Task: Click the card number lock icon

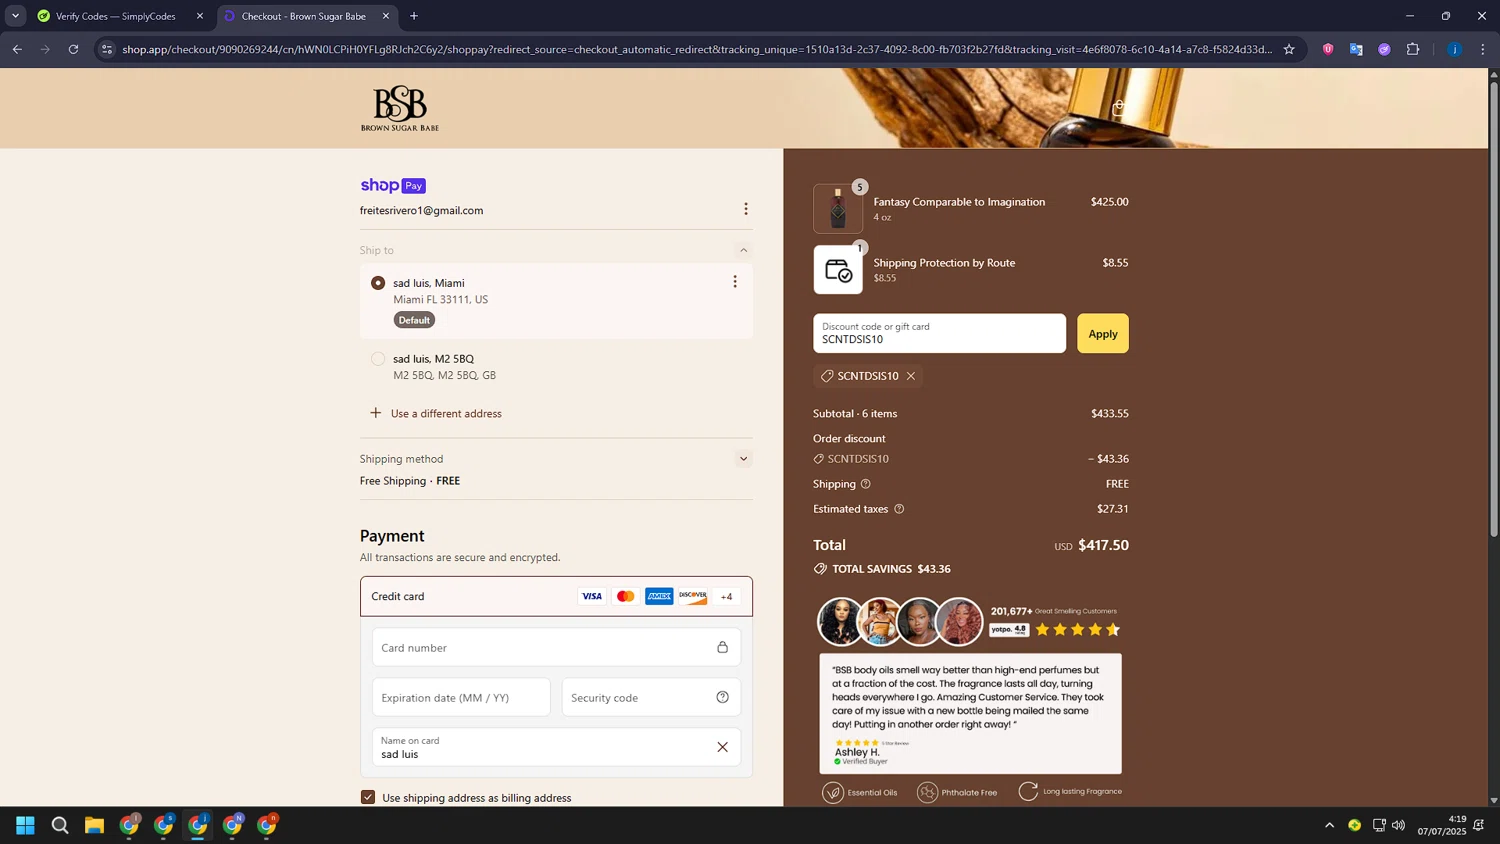Action: (x=722, y=647)
